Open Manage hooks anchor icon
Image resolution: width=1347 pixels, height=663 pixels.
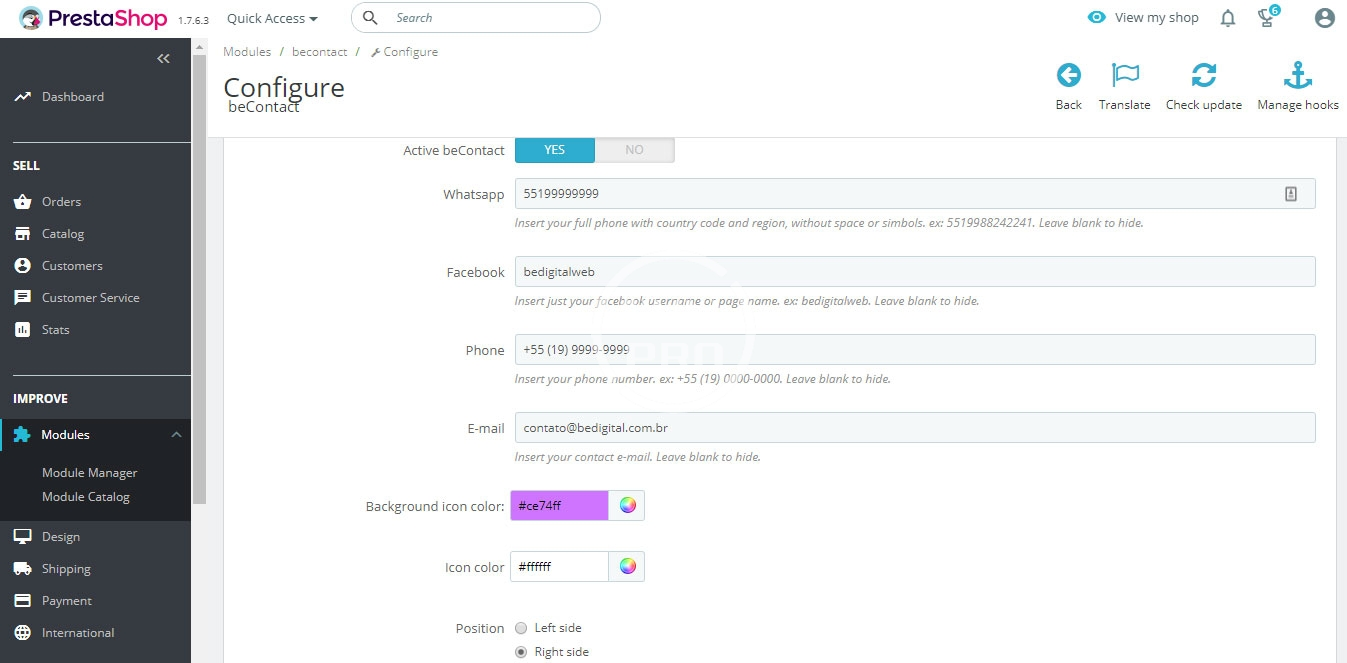pos(1297,76)
